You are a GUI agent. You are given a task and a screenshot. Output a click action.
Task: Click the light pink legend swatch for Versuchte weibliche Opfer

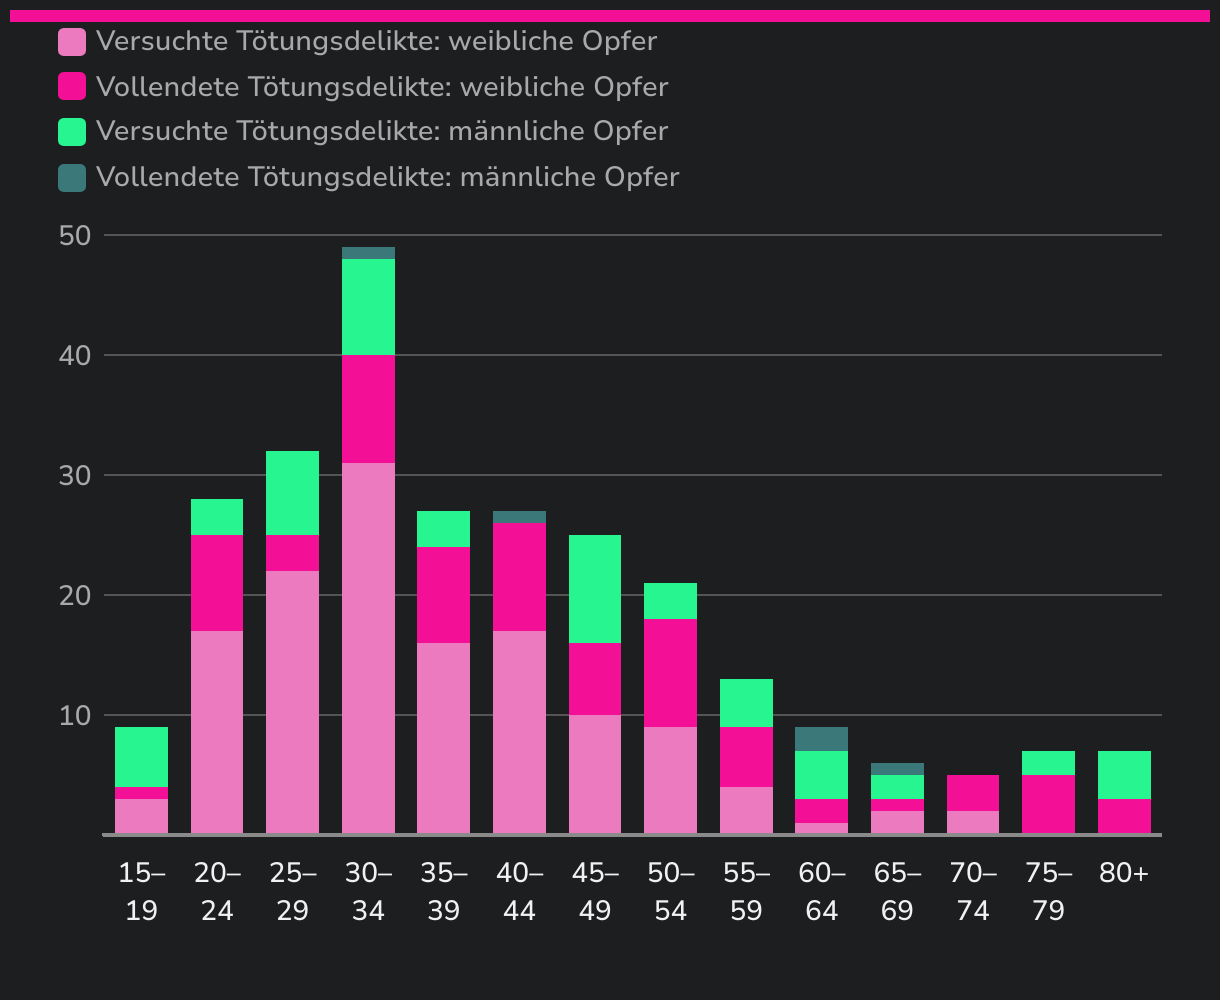click(x=72, y=42)
